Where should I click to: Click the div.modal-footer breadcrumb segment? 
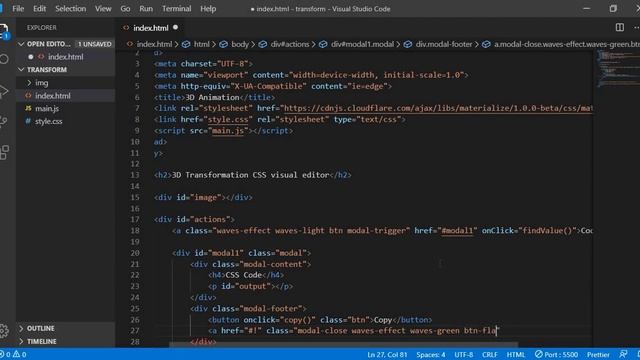tap(443, 44)
